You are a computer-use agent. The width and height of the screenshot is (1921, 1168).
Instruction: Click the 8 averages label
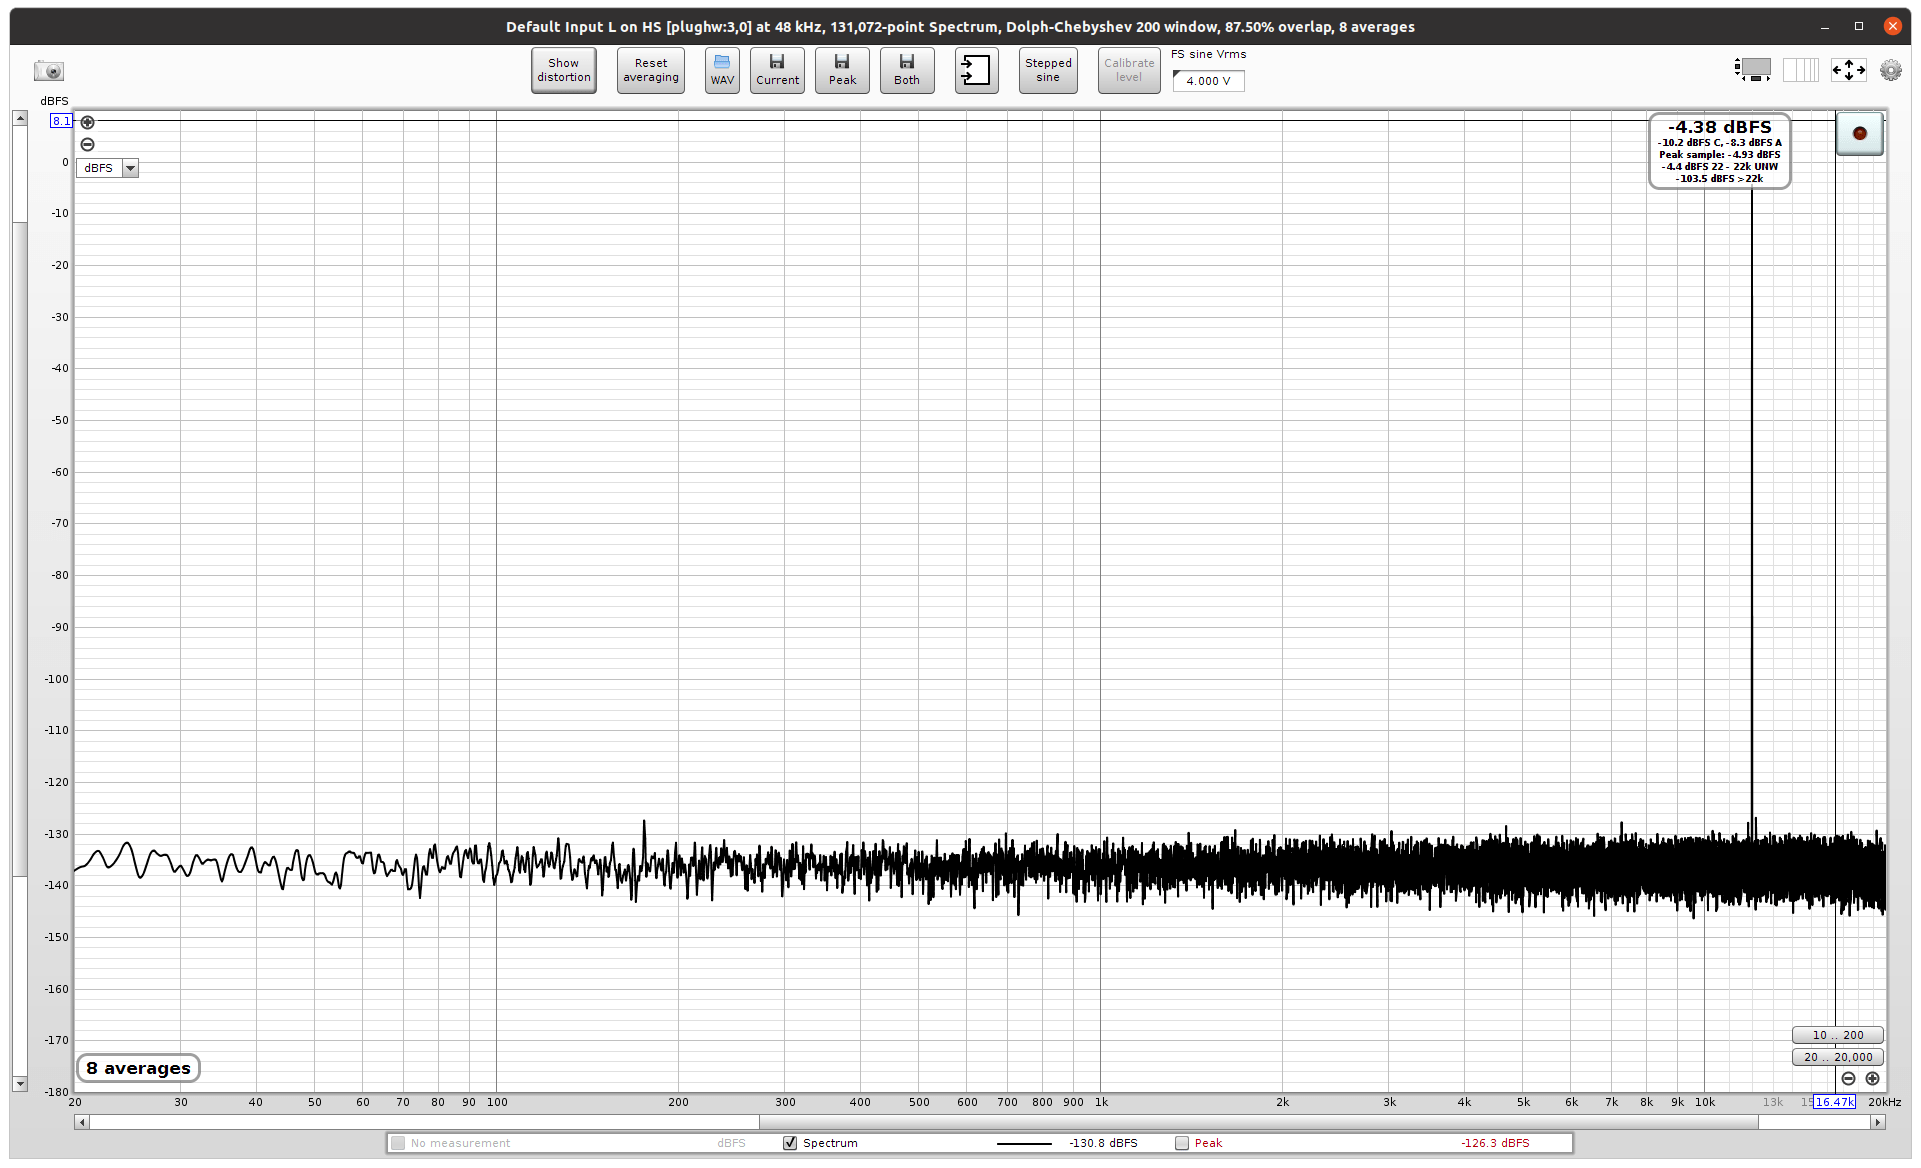[138, 1068]
